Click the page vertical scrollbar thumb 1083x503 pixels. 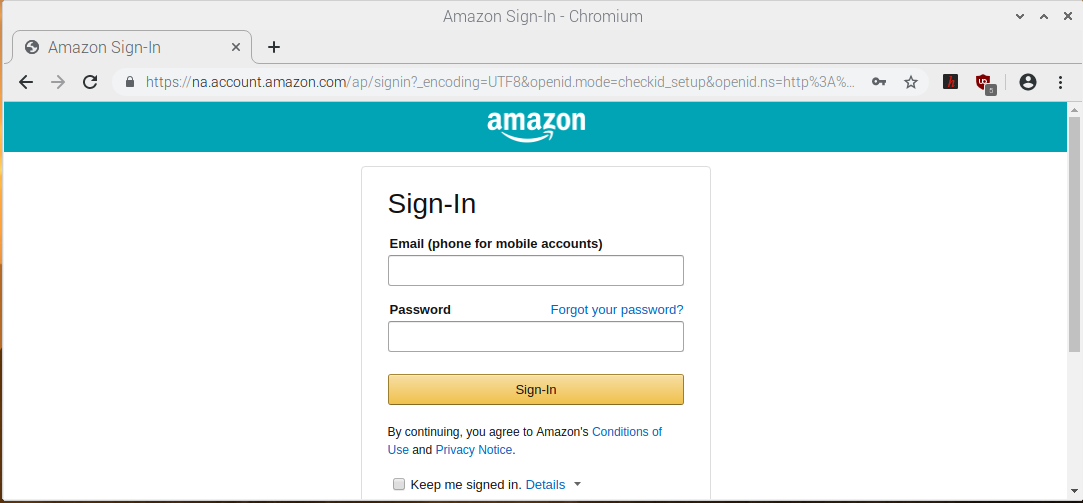[1075, 235]
